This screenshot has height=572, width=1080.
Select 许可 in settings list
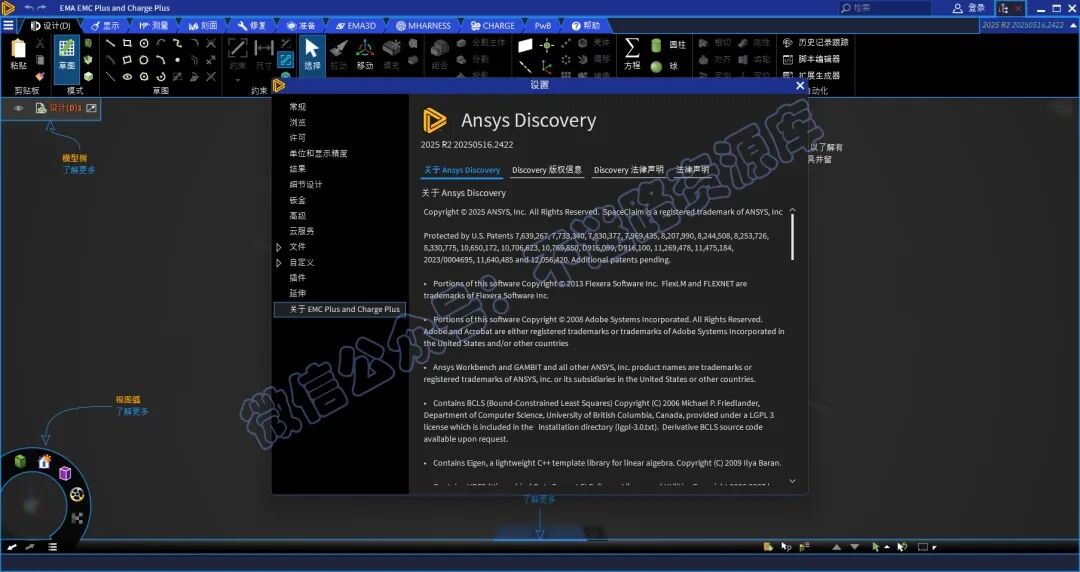point(298,138)
